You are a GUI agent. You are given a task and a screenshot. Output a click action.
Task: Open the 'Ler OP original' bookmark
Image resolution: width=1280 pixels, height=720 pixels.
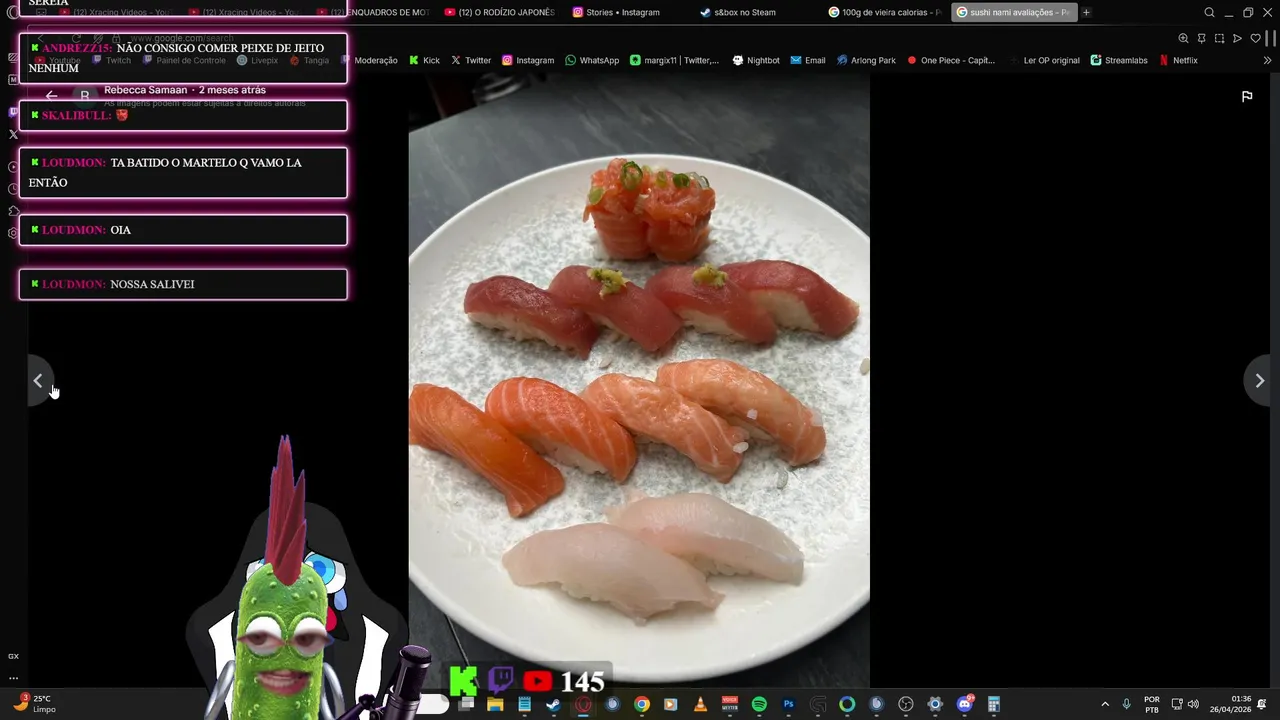click(1045, 60)
